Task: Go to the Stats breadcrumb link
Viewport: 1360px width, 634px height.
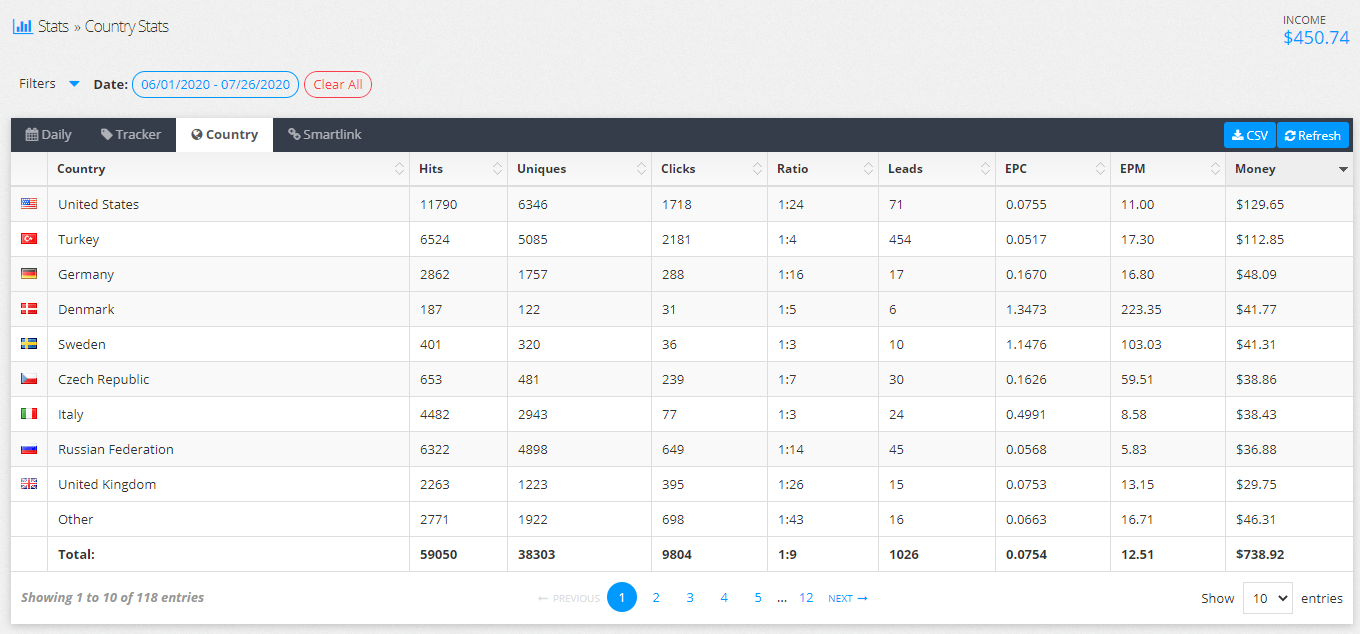Action: (x=53, y=27)
